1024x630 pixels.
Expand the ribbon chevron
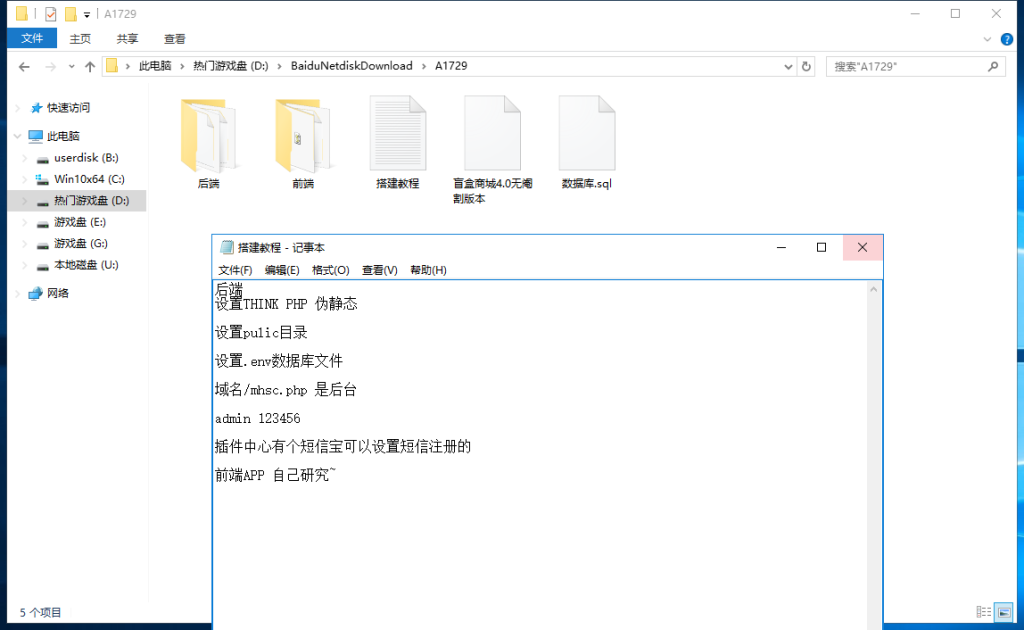coord(987,39)
